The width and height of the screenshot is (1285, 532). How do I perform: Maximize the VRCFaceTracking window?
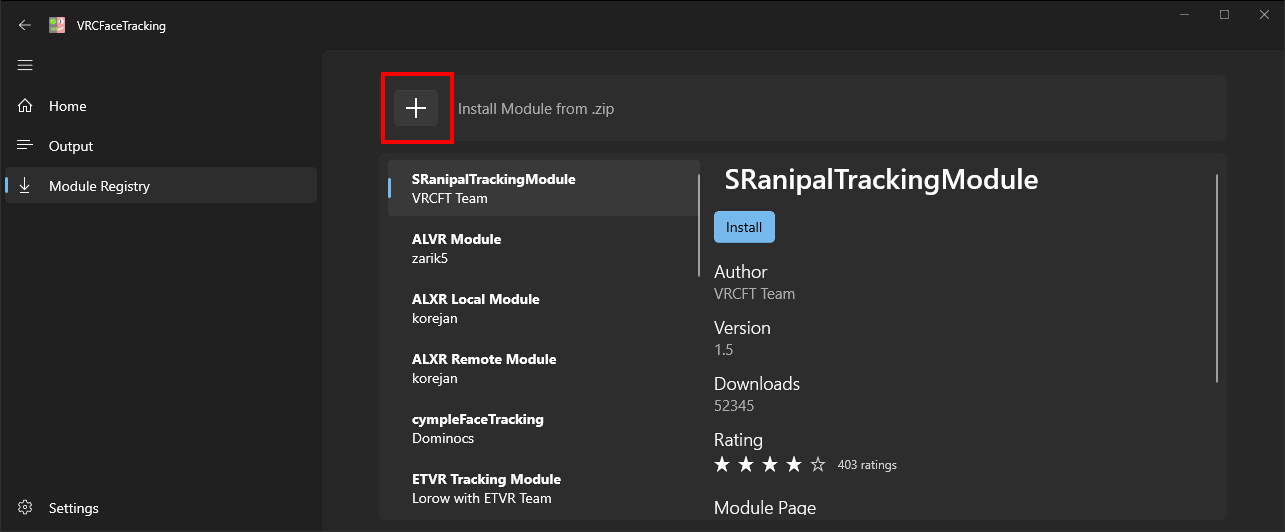pyautogui.click(x=1224, y=15)
